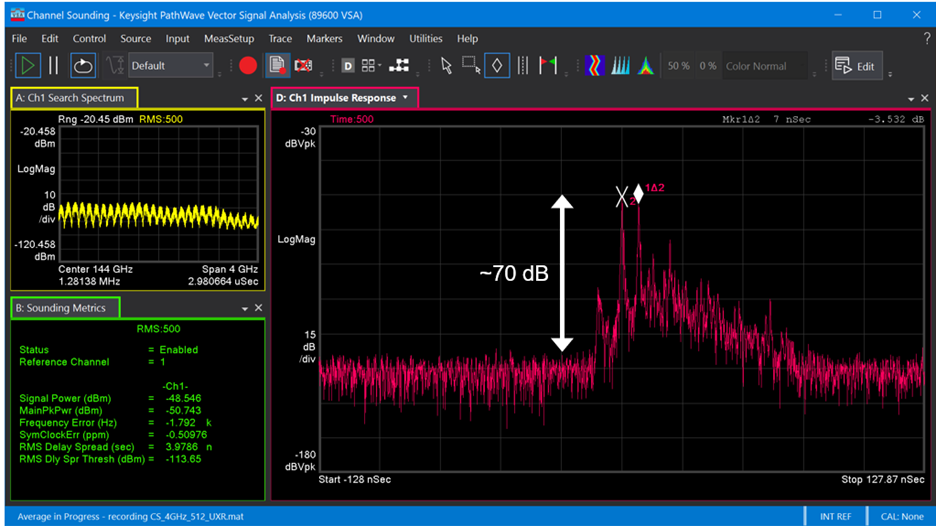Select the arrow pointer tool
Image resolution: width=936 pixels, height=526 pixels.
(x=446, y=66)
